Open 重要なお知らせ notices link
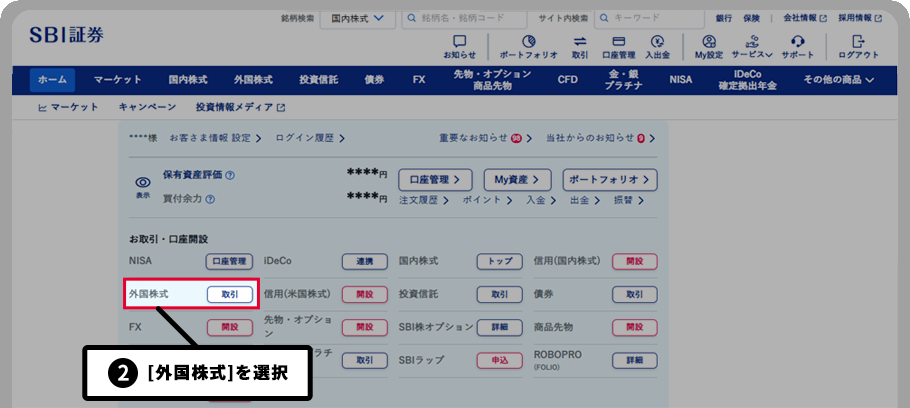 coord(486,138)
